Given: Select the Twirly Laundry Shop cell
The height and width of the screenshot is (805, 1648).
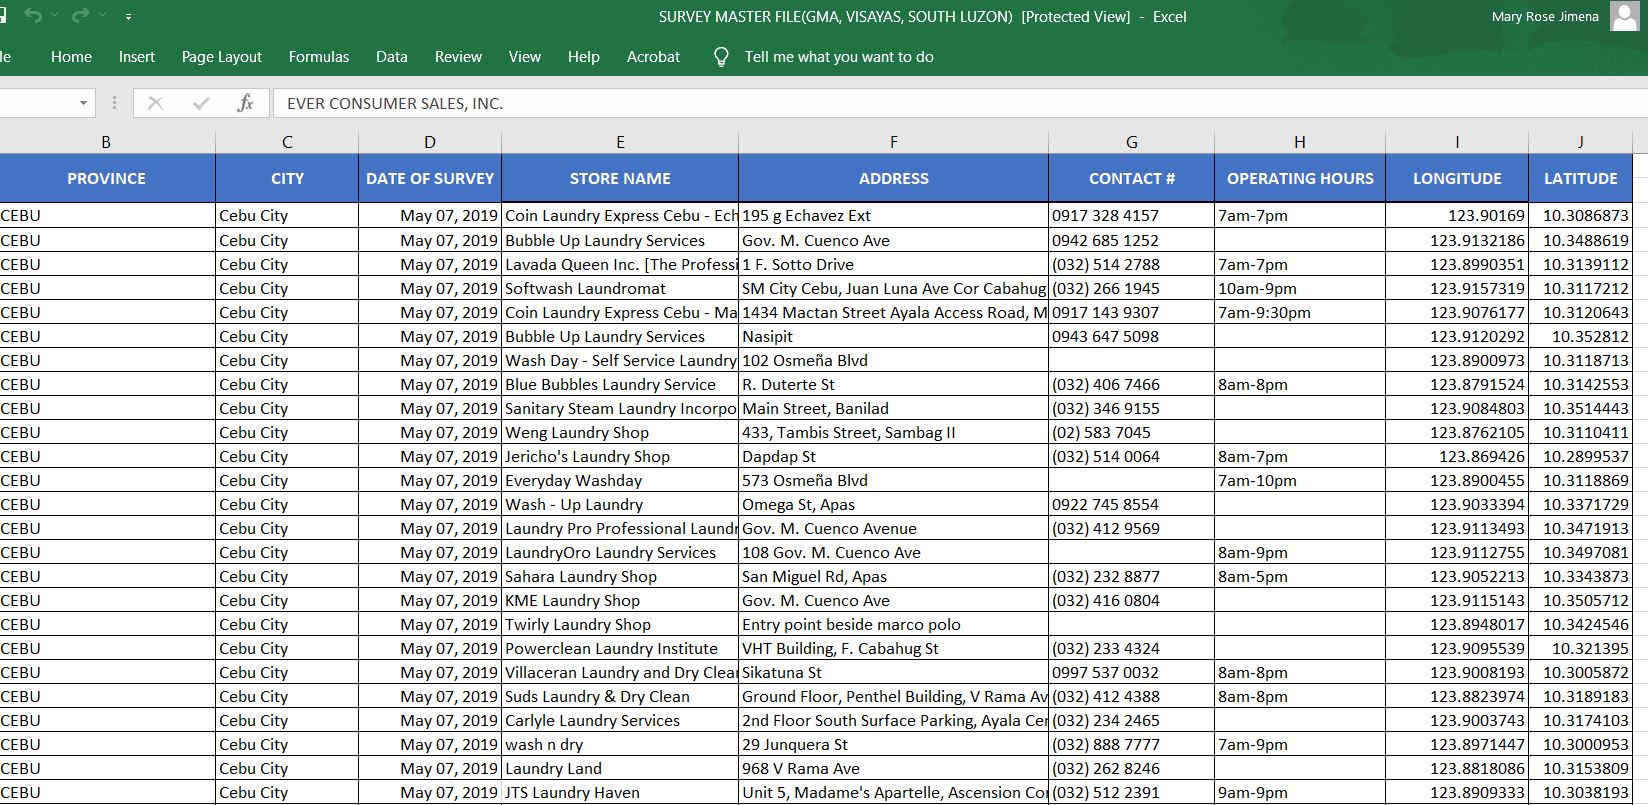Looking at the screenshot, I should tap(620, 624).
